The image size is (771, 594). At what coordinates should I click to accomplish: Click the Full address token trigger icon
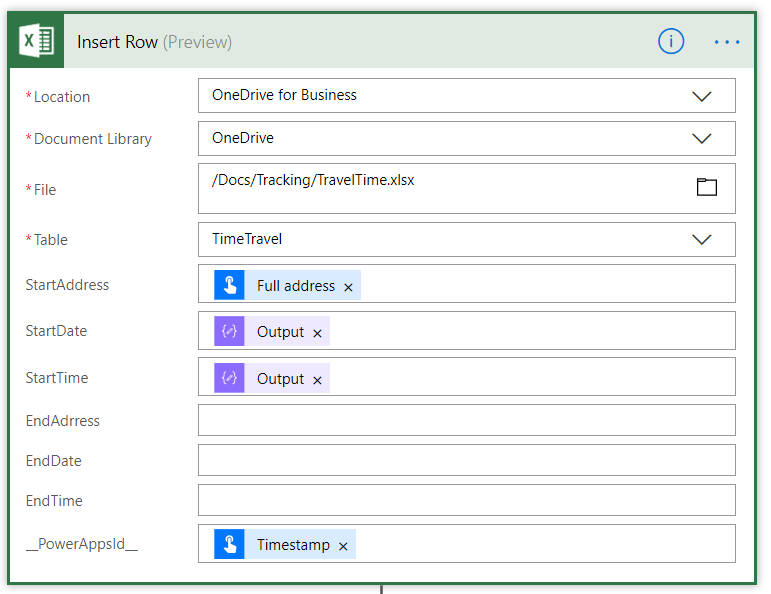pyautogui.click(x=229, y=286)
